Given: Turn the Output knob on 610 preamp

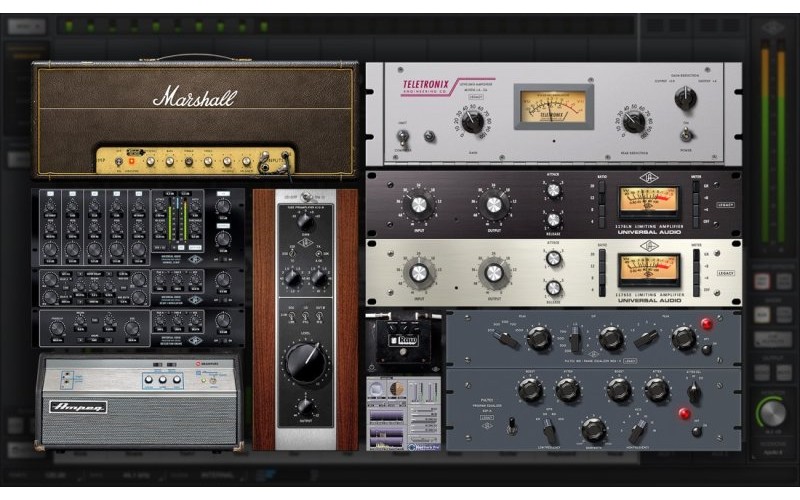Looking at the screenshot, I should [x=305, y=407].
